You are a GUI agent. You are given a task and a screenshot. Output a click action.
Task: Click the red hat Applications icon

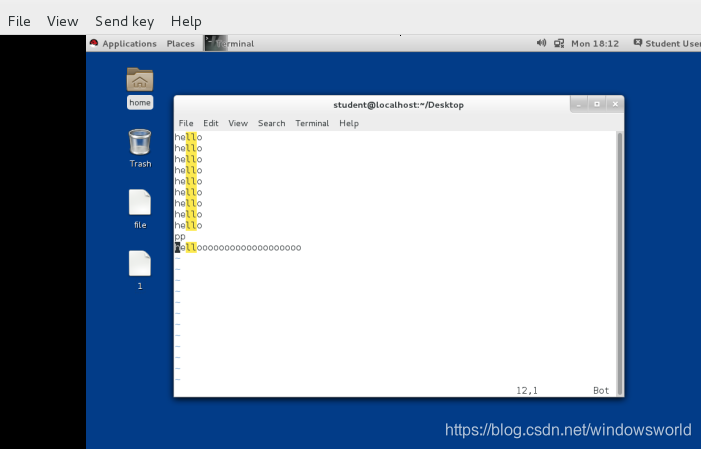pyautogui.click(x=94, y=43)
